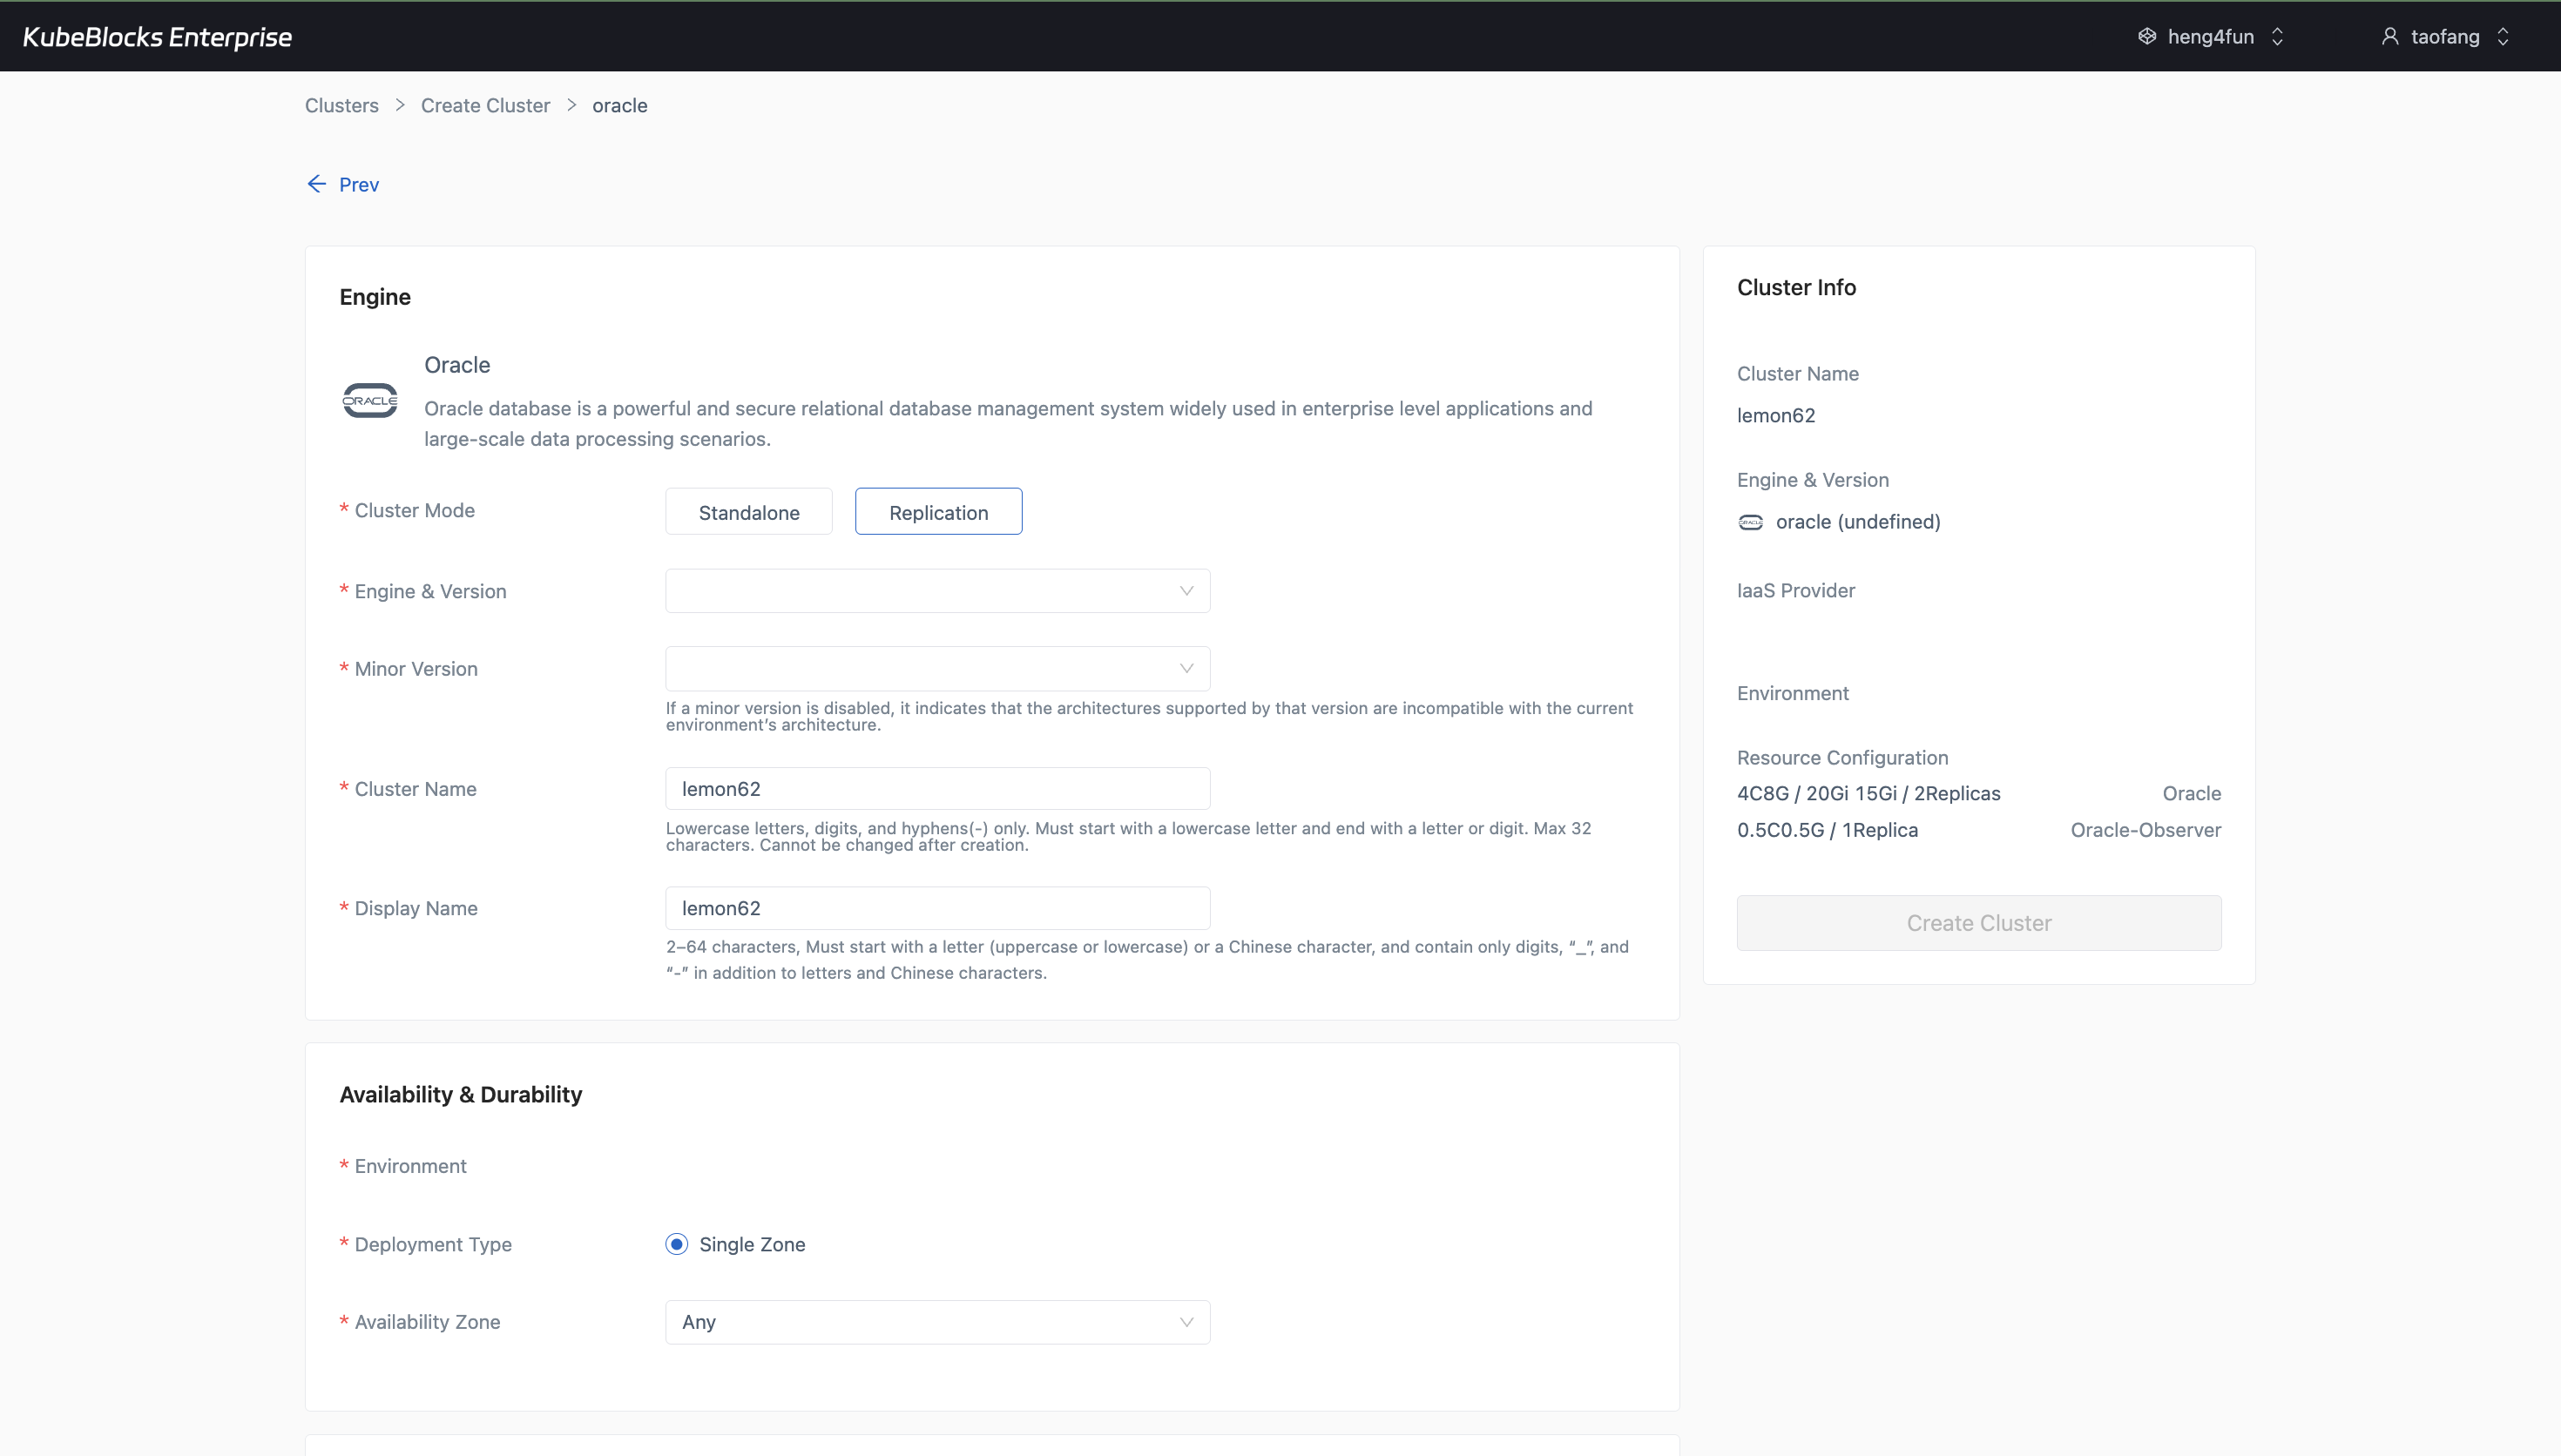2561x1456 pixels.
Task: Expand the Minor Version dropdown
Action: coord(938,669)
